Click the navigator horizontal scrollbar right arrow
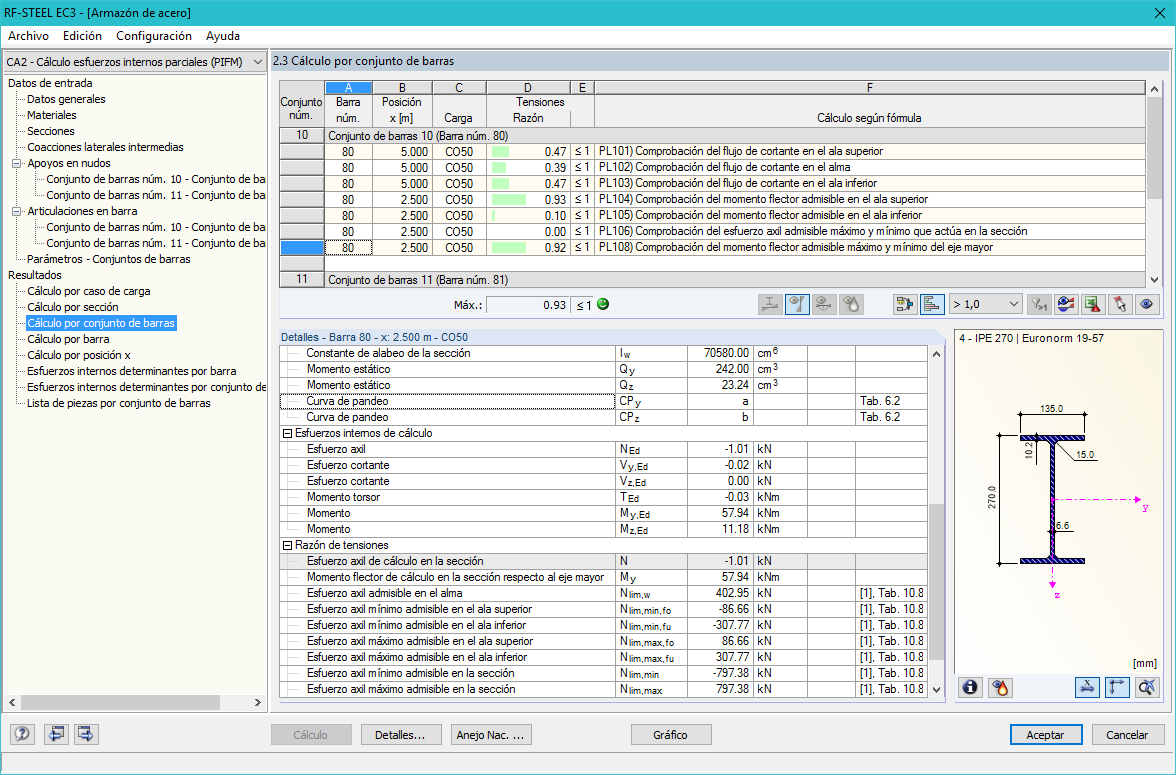Image resolution: width=1176 pixels, height=775 pixels. (x=257, y=703)
